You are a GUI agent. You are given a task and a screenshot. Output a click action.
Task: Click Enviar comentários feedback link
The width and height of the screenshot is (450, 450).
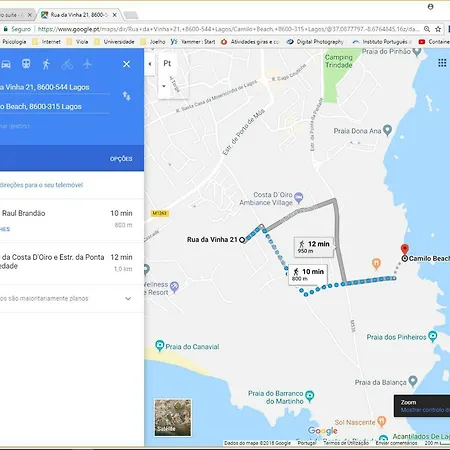click(x=396, y=443)
